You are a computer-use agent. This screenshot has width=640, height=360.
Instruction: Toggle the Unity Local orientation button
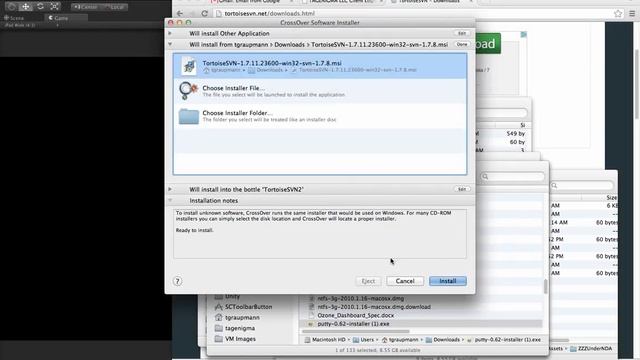114,7
